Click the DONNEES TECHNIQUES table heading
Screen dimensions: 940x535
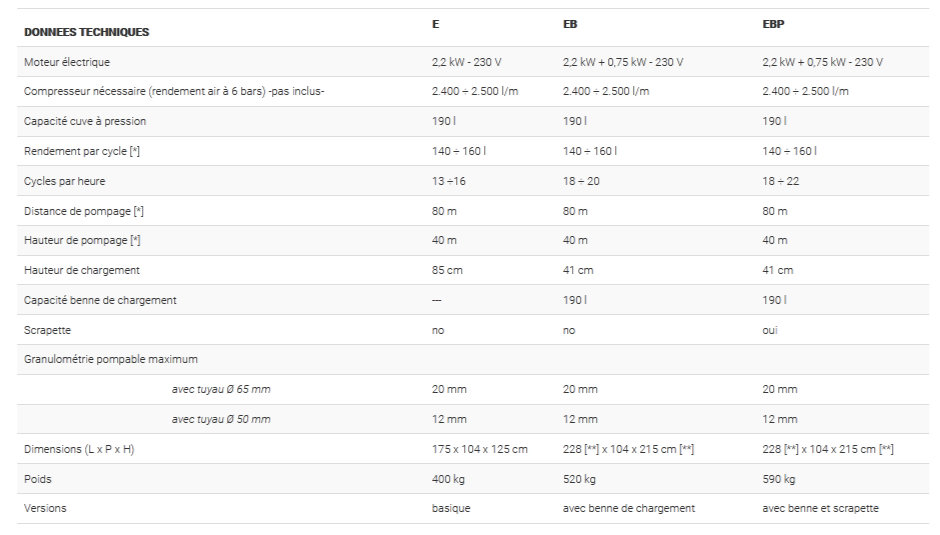(86, 32)
